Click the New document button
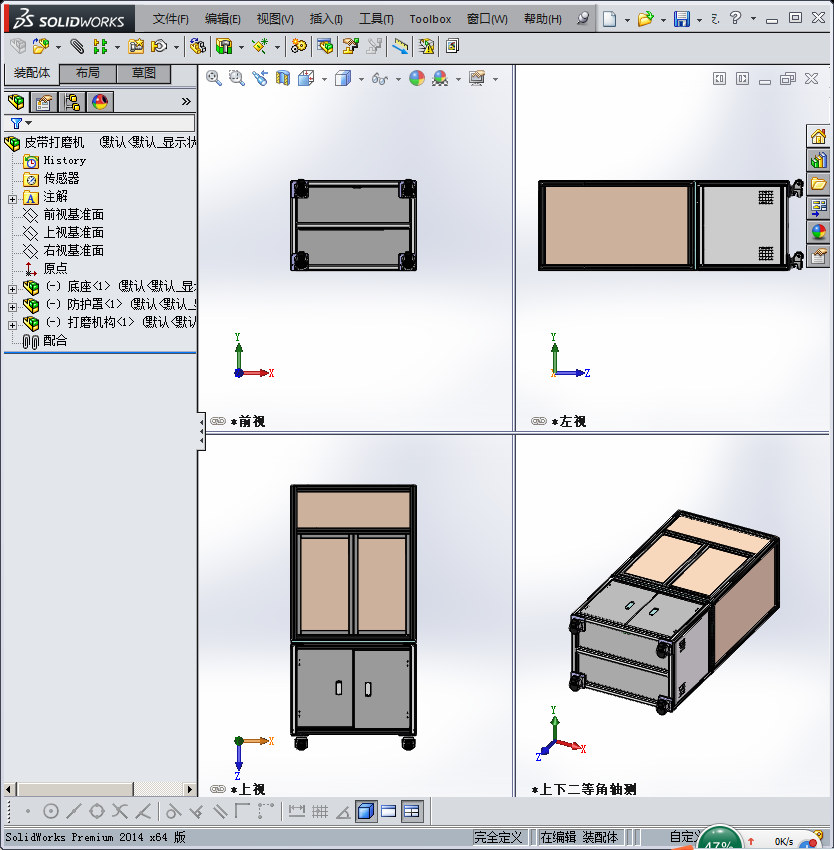This screenshot has height=850, width=834. 610,19
